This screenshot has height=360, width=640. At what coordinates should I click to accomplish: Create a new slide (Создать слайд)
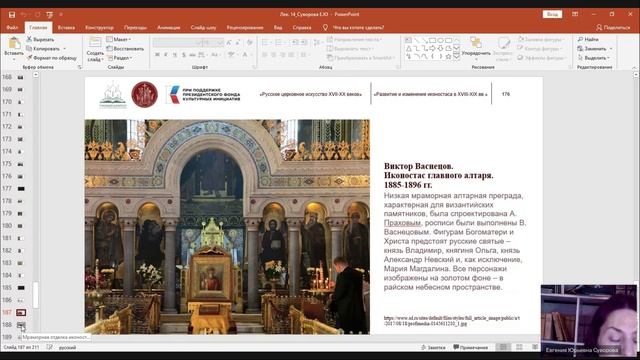[95, 49]
